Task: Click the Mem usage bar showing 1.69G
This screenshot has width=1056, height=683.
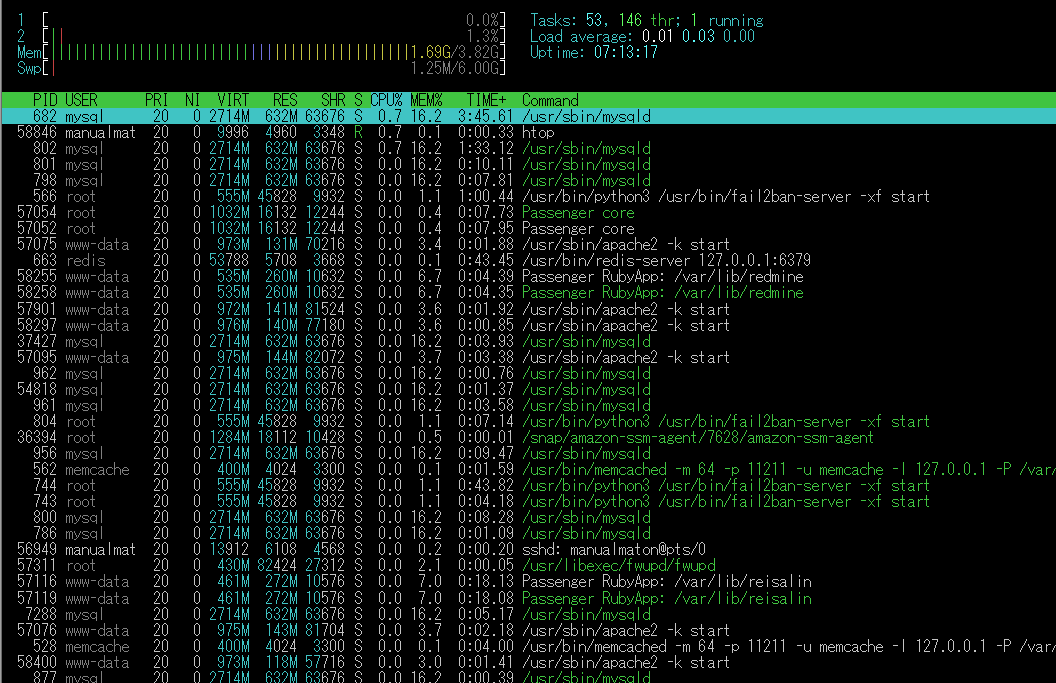Action: pos(270,48)
